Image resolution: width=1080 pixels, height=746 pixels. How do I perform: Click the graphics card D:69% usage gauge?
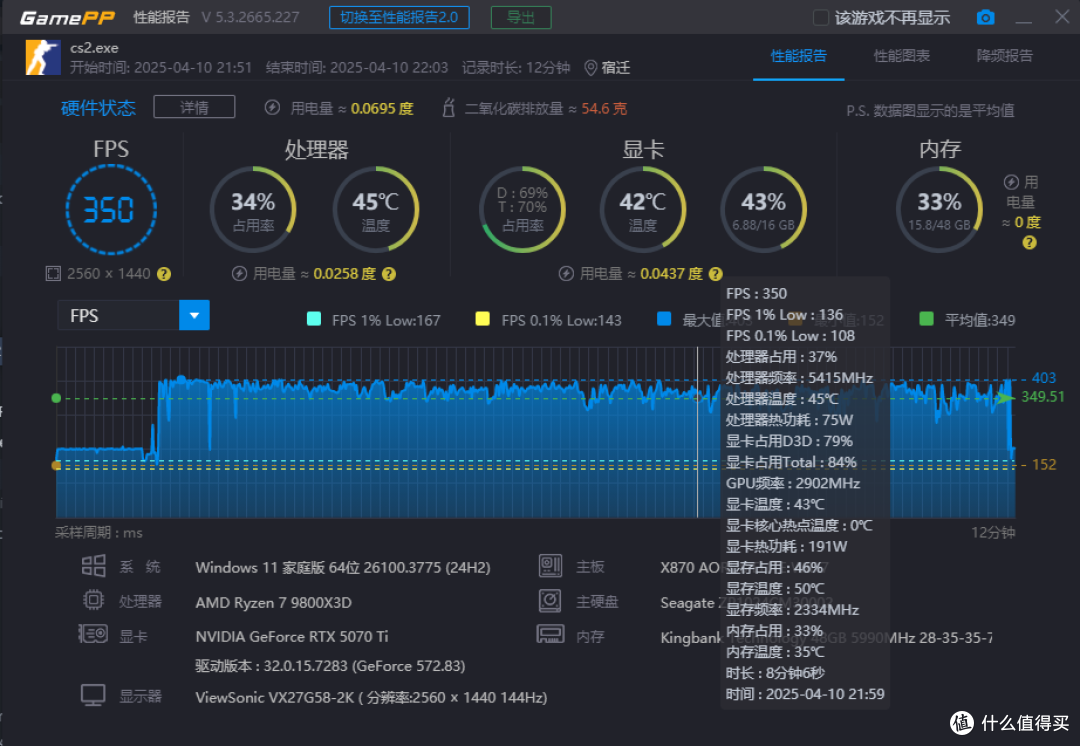(522, 209)
